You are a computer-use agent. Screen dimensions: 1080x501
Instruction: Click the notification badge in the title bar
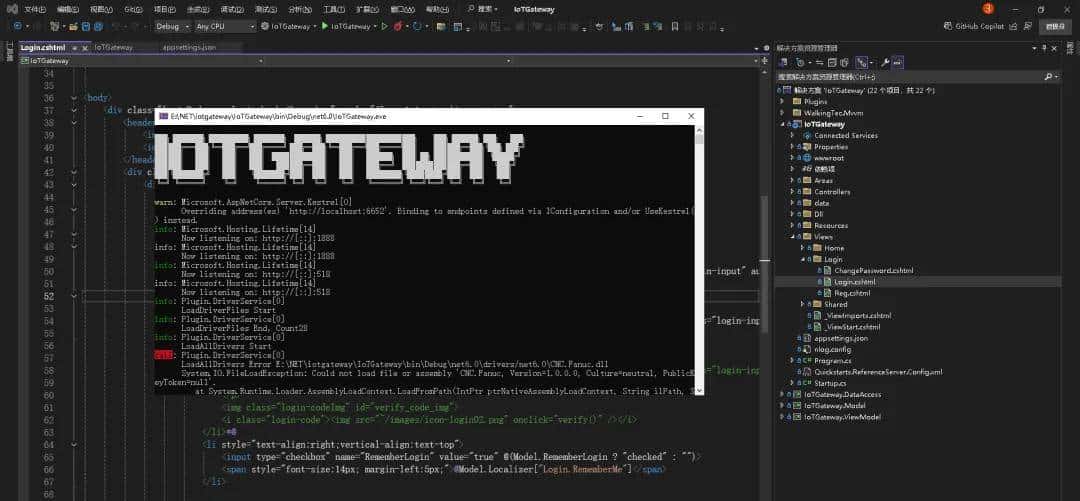988,8
